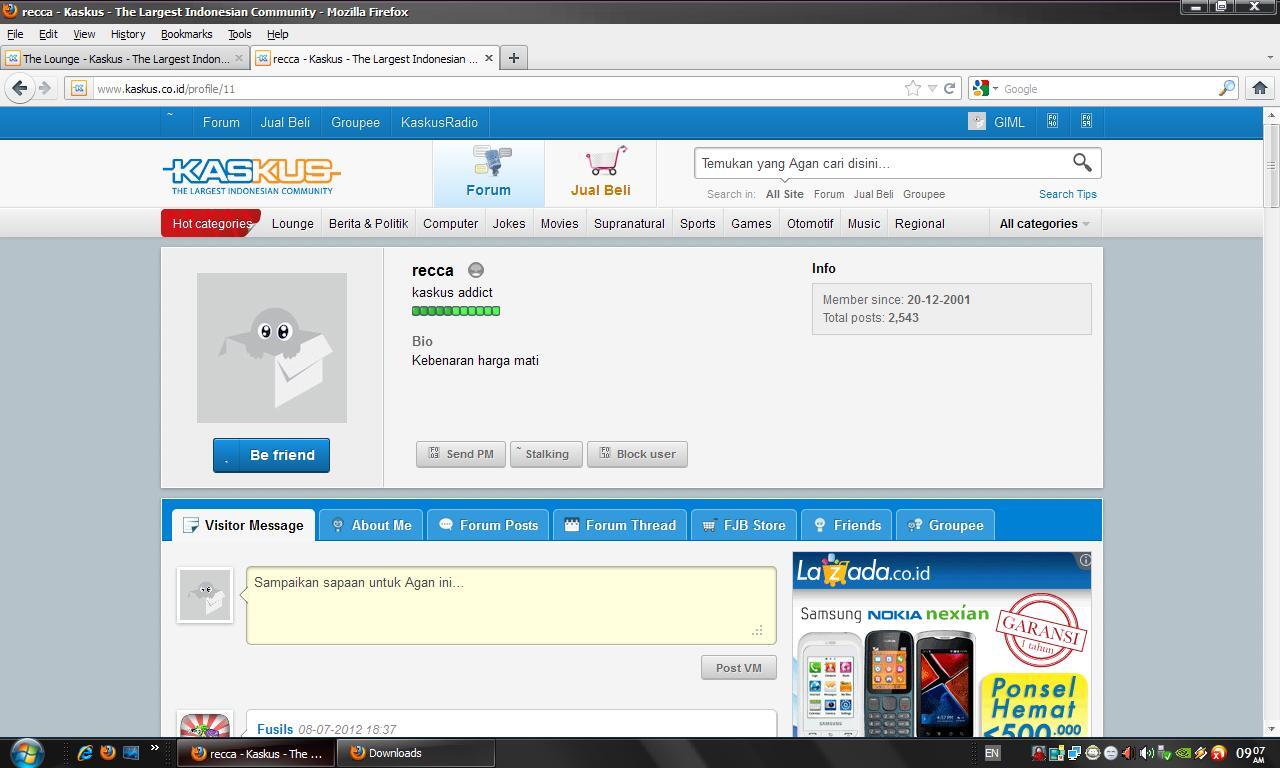Select the Jual Beli search scope

(x=873, y=194)
